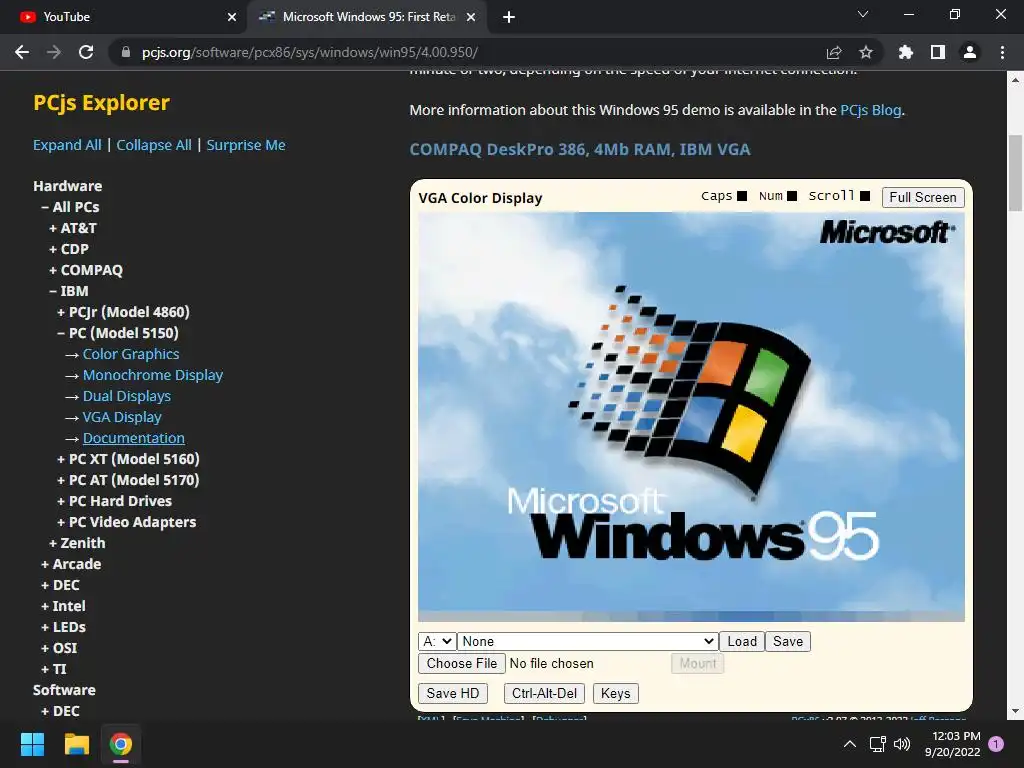Open the Color Graphics link
The image size is (1024, 768).
tap(131, 354)
